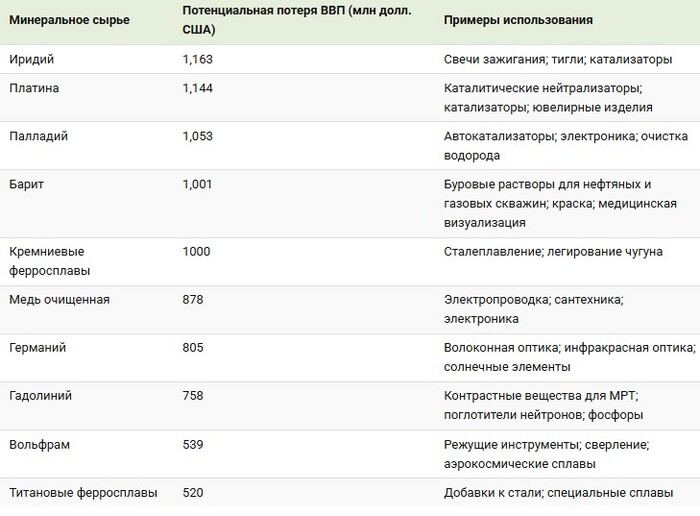Click the 'Кремниевые ферросплавы' cell
700x516 pixels.
coord(48,261)
